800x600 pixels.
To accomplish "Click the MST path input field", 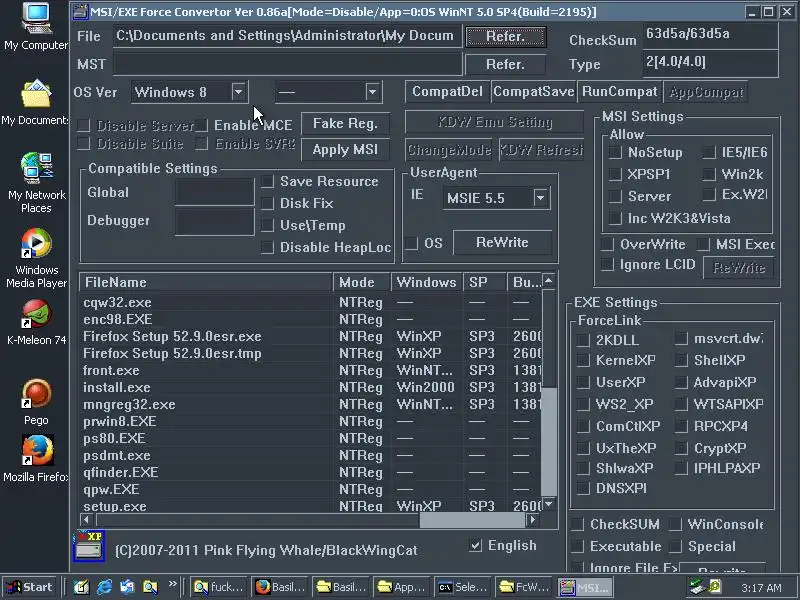I will (x=288, y=64).
